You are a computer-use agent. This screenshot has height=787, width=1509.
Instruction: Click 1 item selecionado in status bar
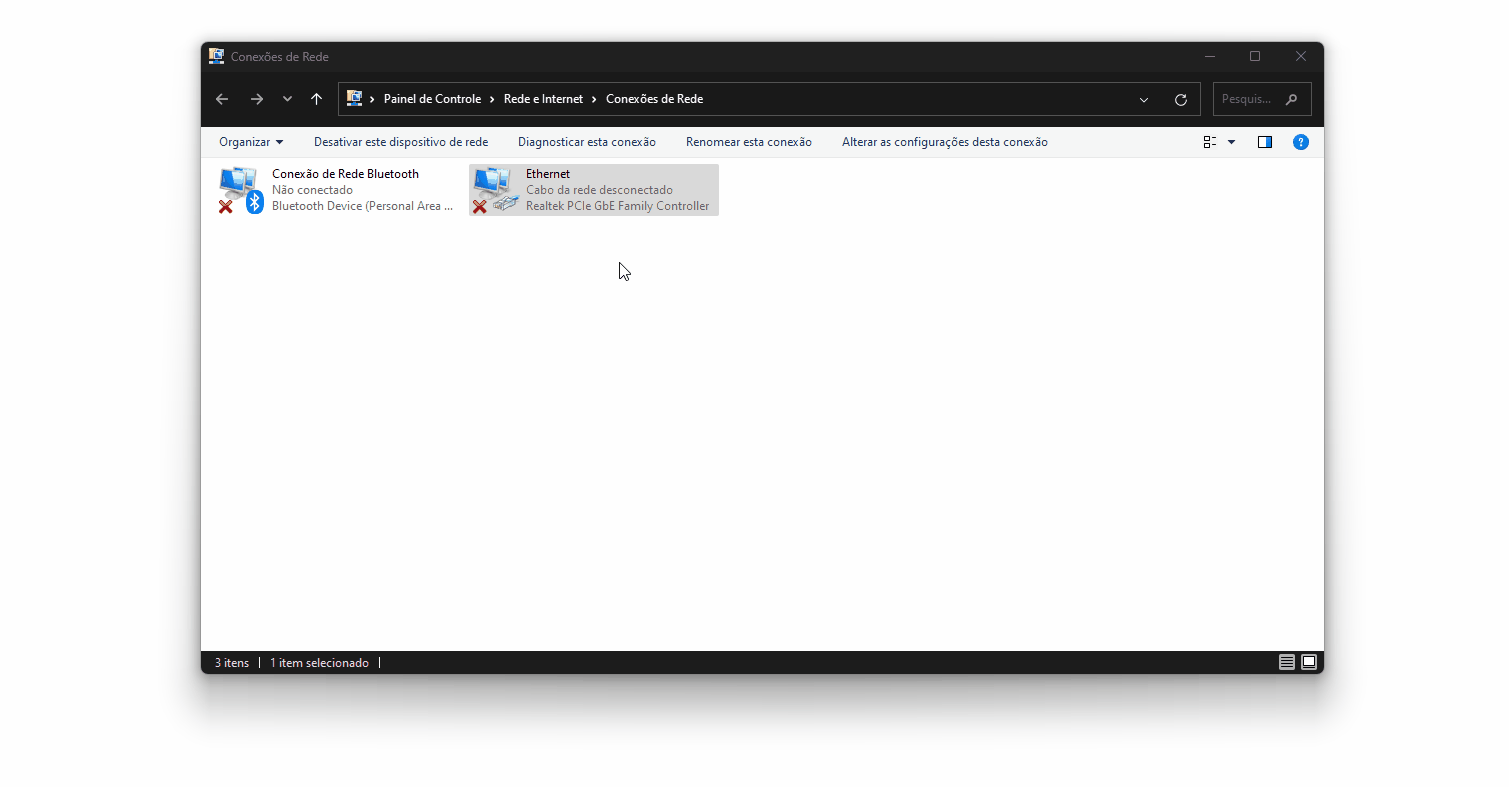pyautogui.click(x=319, y=663)
